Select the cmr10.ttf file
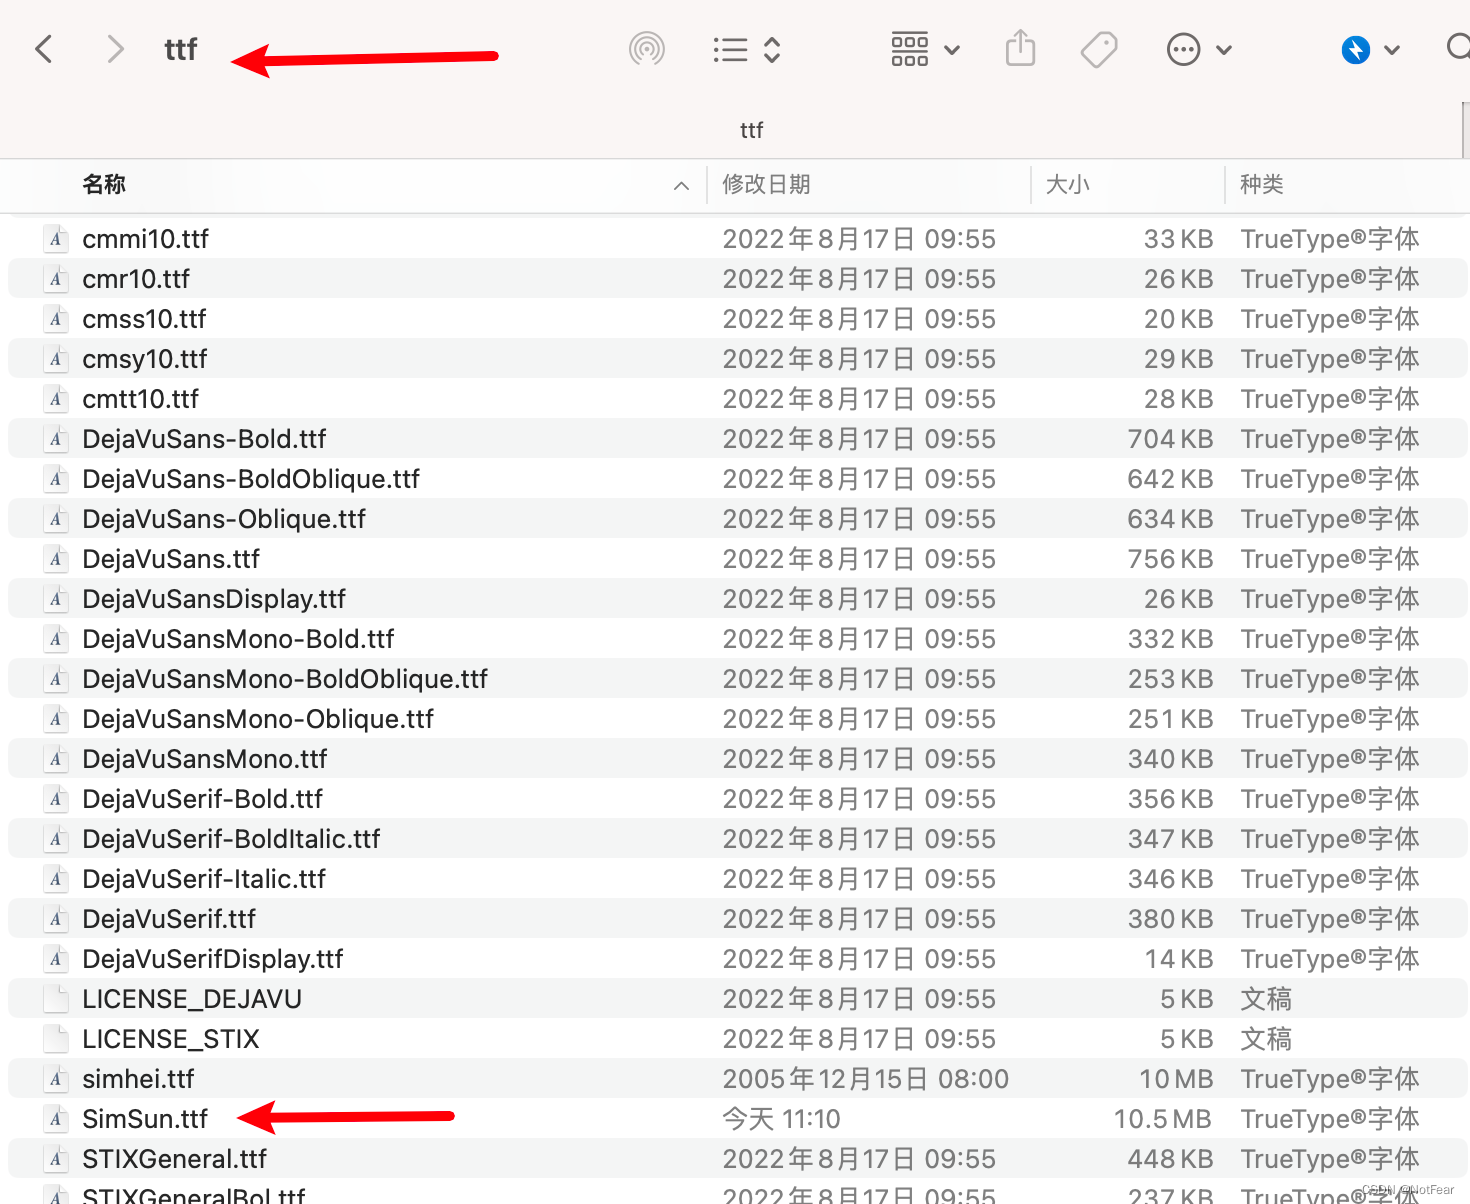This screenshot has width=1470, height=1204. pos(738,279)
